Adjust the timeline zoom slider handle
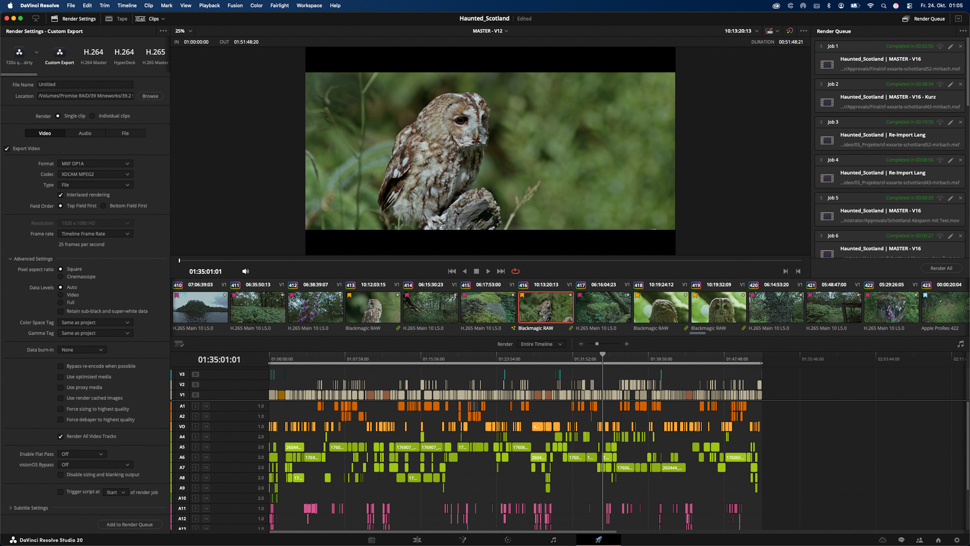970x546 pixels. click(597, 344)
